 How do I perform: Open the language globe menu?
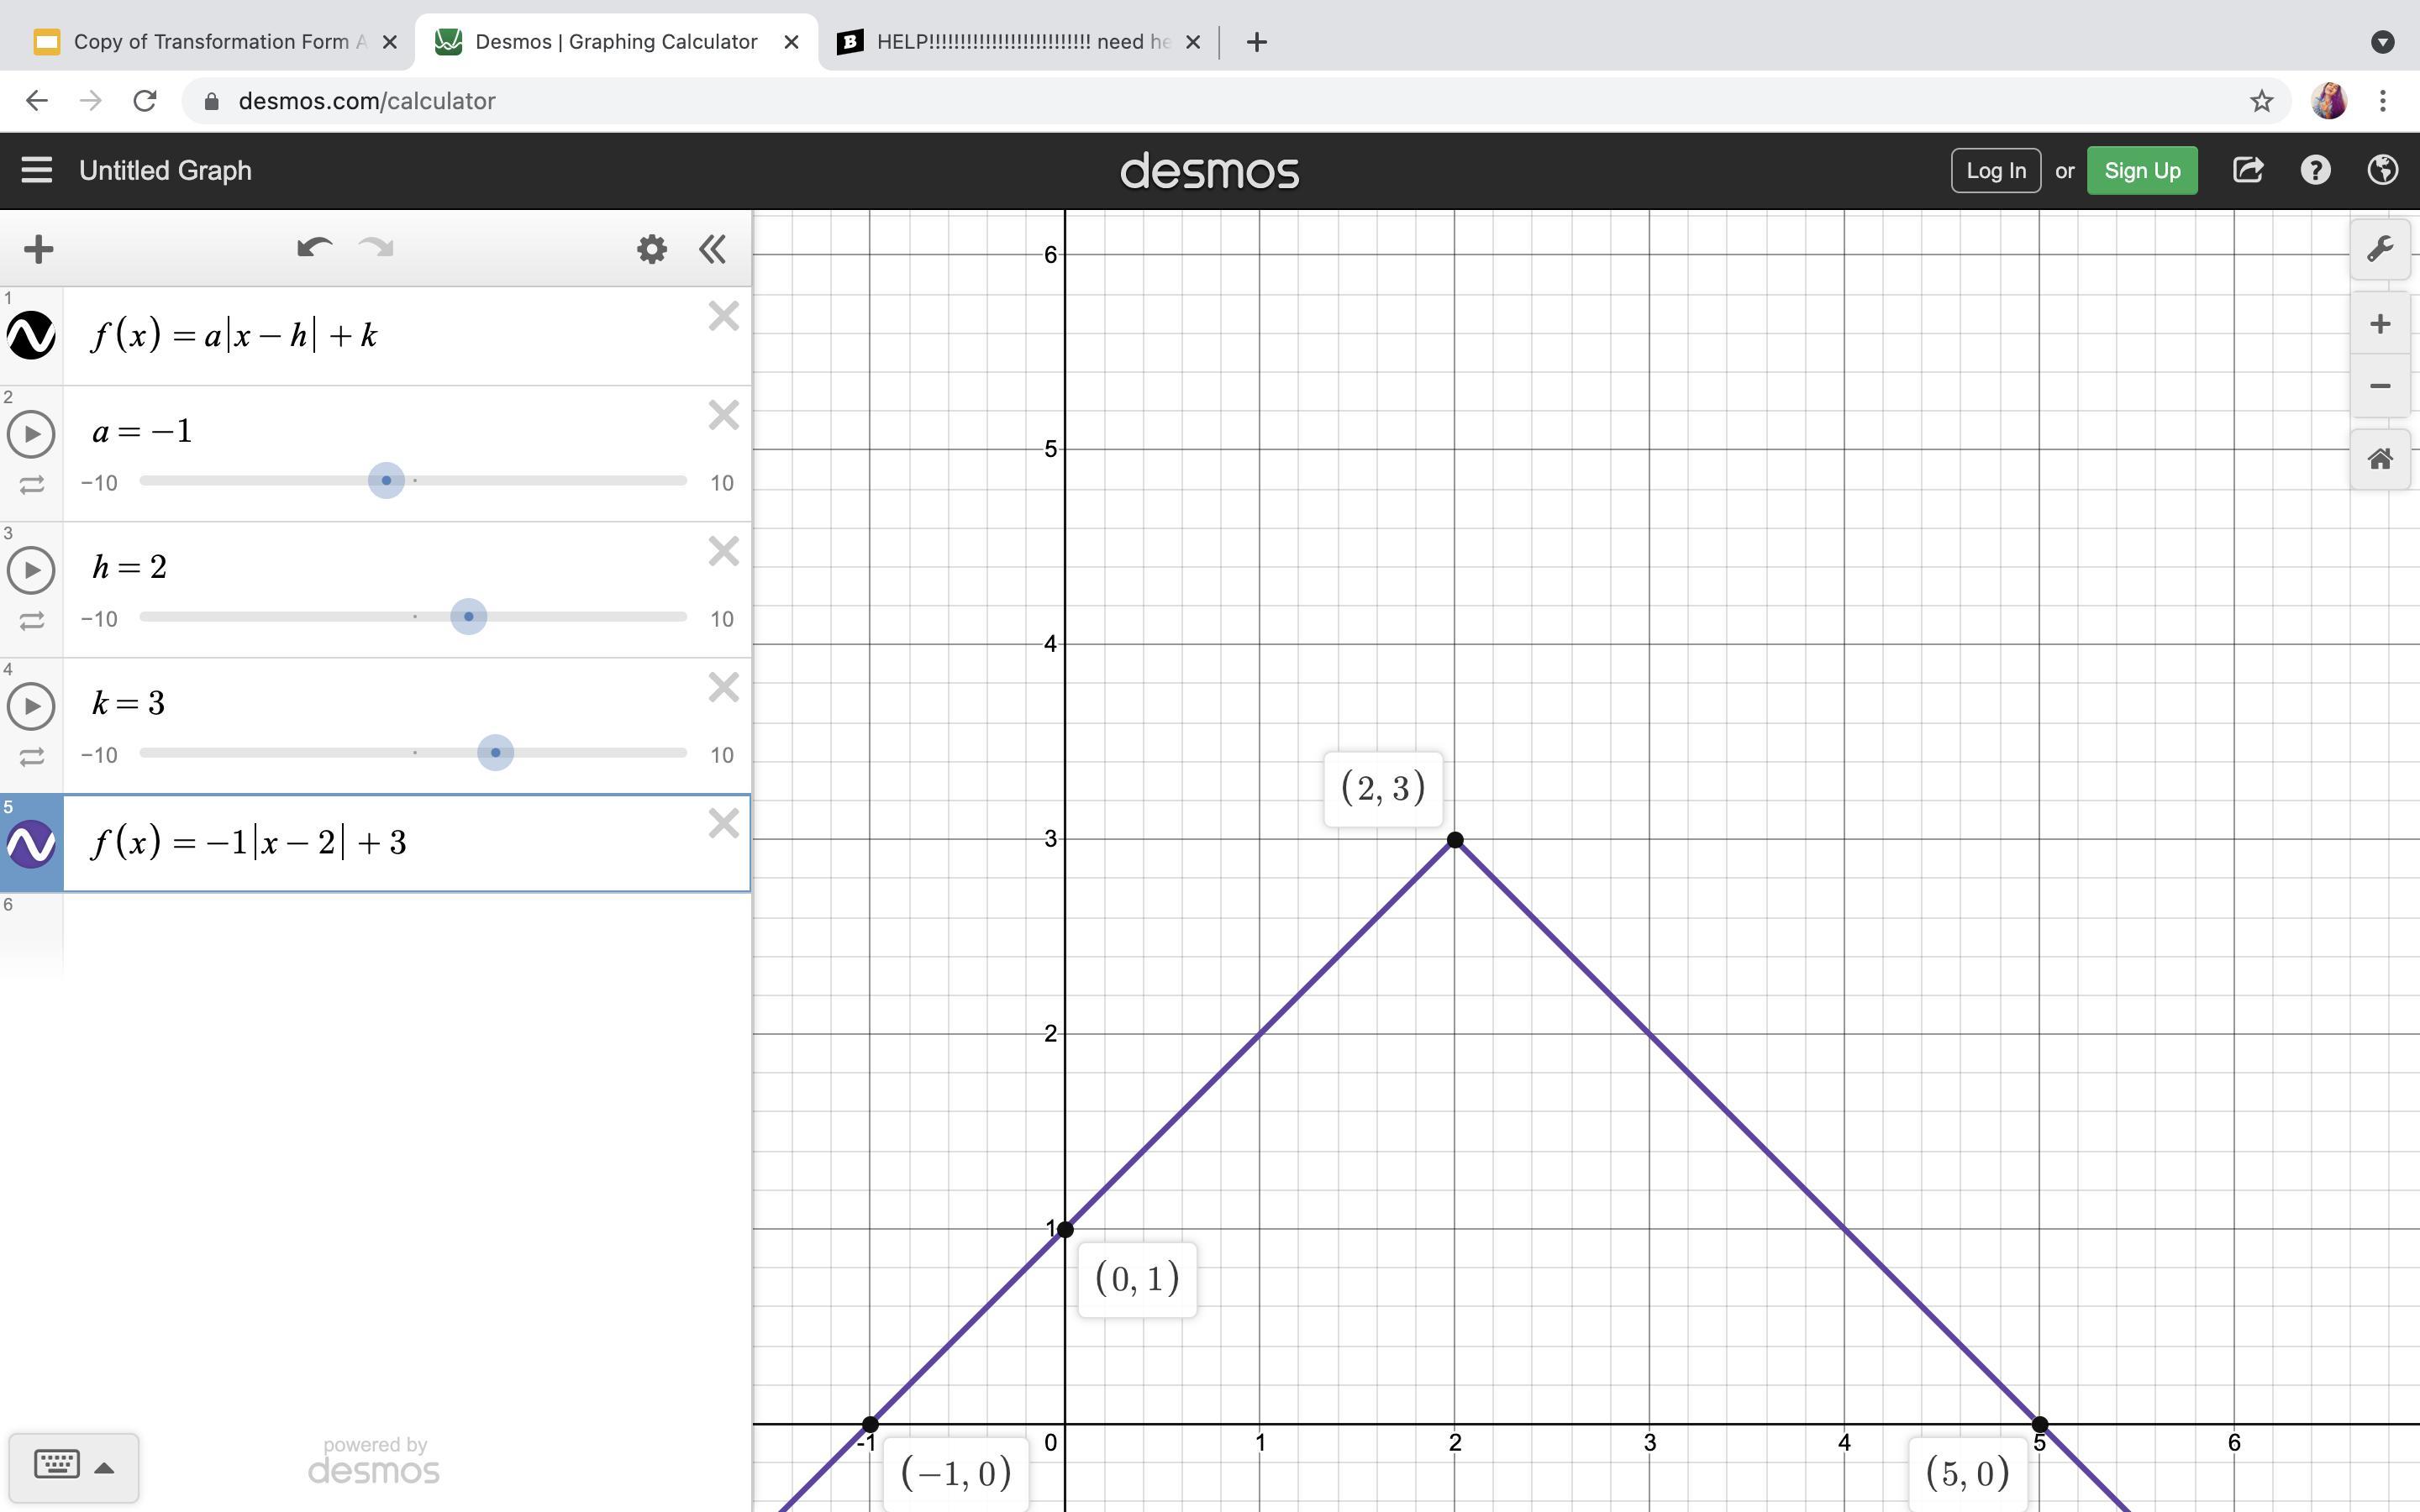click(2383, 170)
